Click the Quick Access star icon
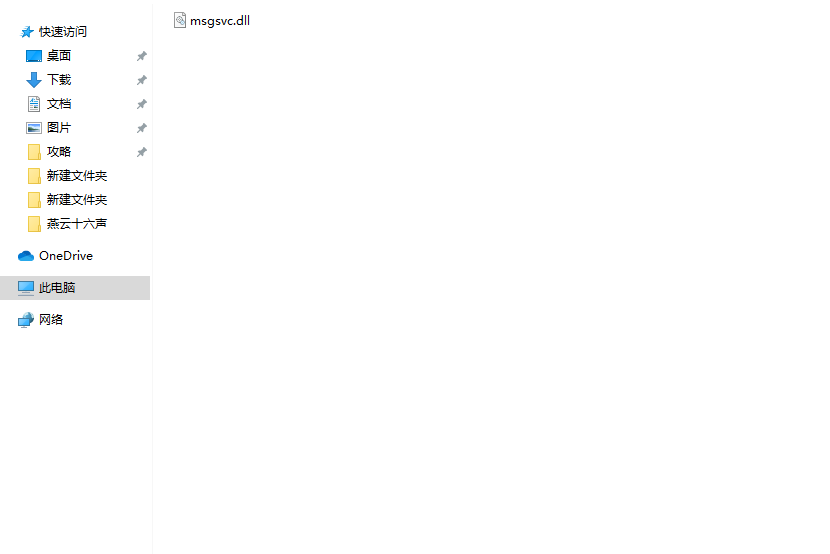 pos(26,32)
